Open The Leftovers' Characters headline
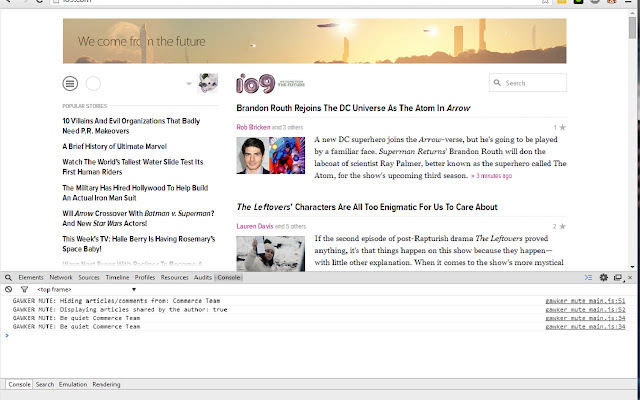The image size is (640, 400). click(367, 207)
